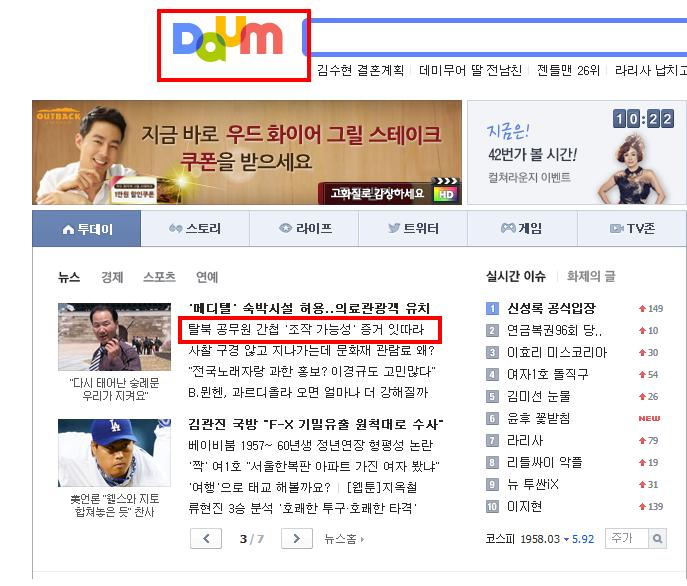This screenshot has width=687, height=586.
Task: Switch to the 스토리 tab
Action: click(195, 229)
